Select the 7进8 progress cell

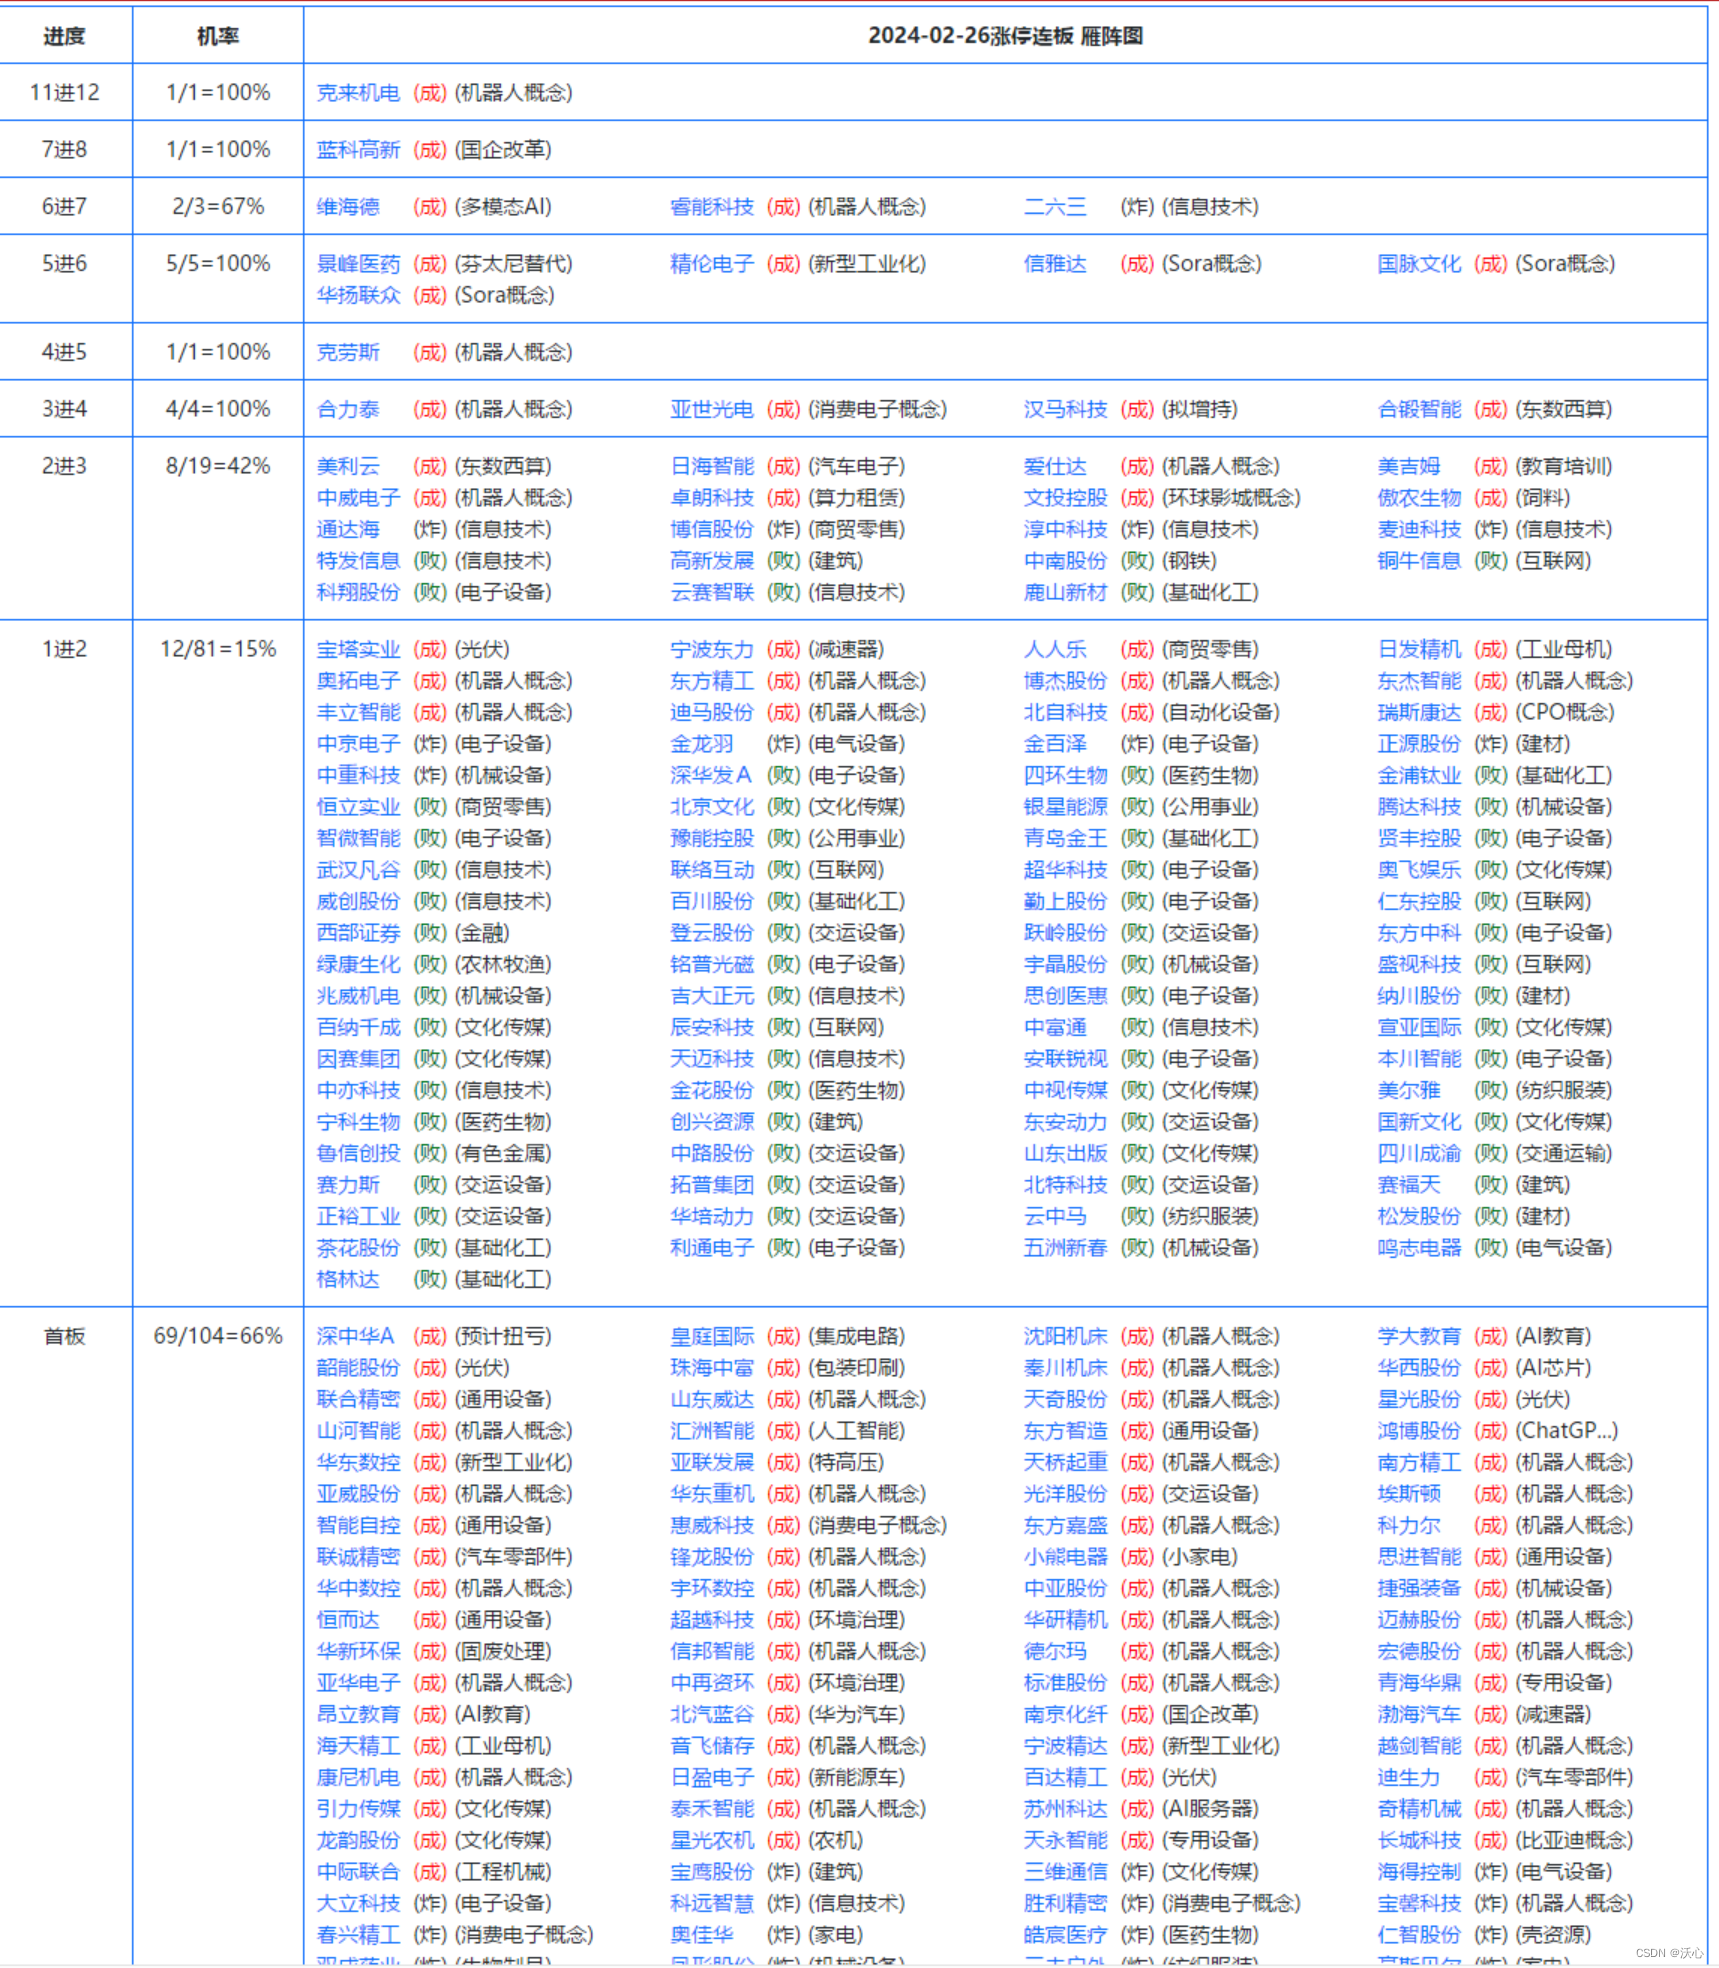click(x=65, y=150)
